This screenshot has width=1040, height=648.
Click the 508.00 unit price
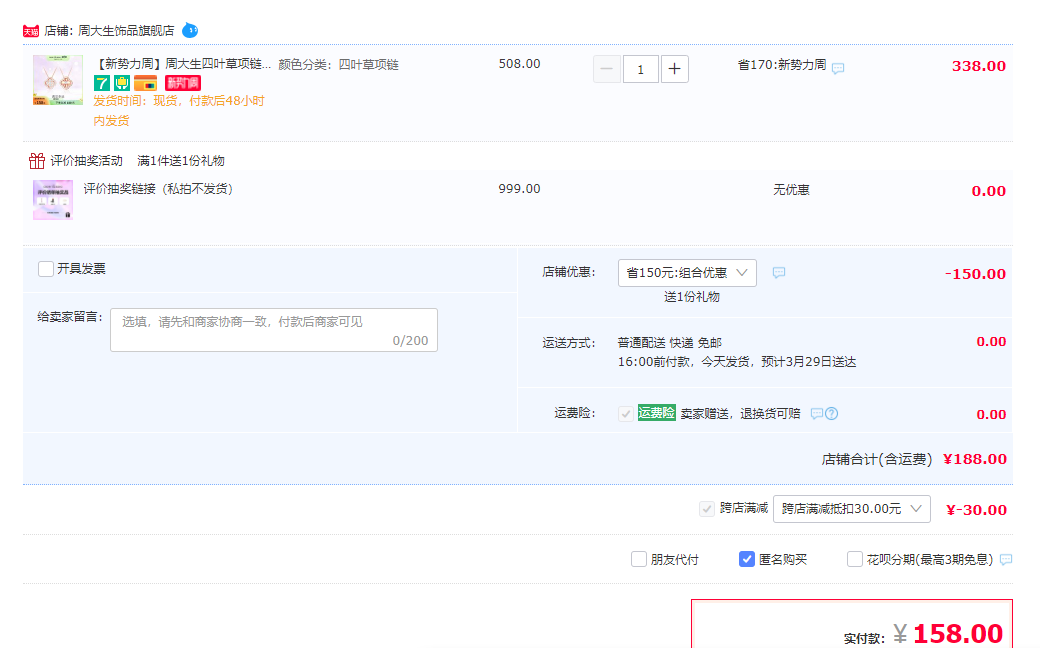point(519,64)
